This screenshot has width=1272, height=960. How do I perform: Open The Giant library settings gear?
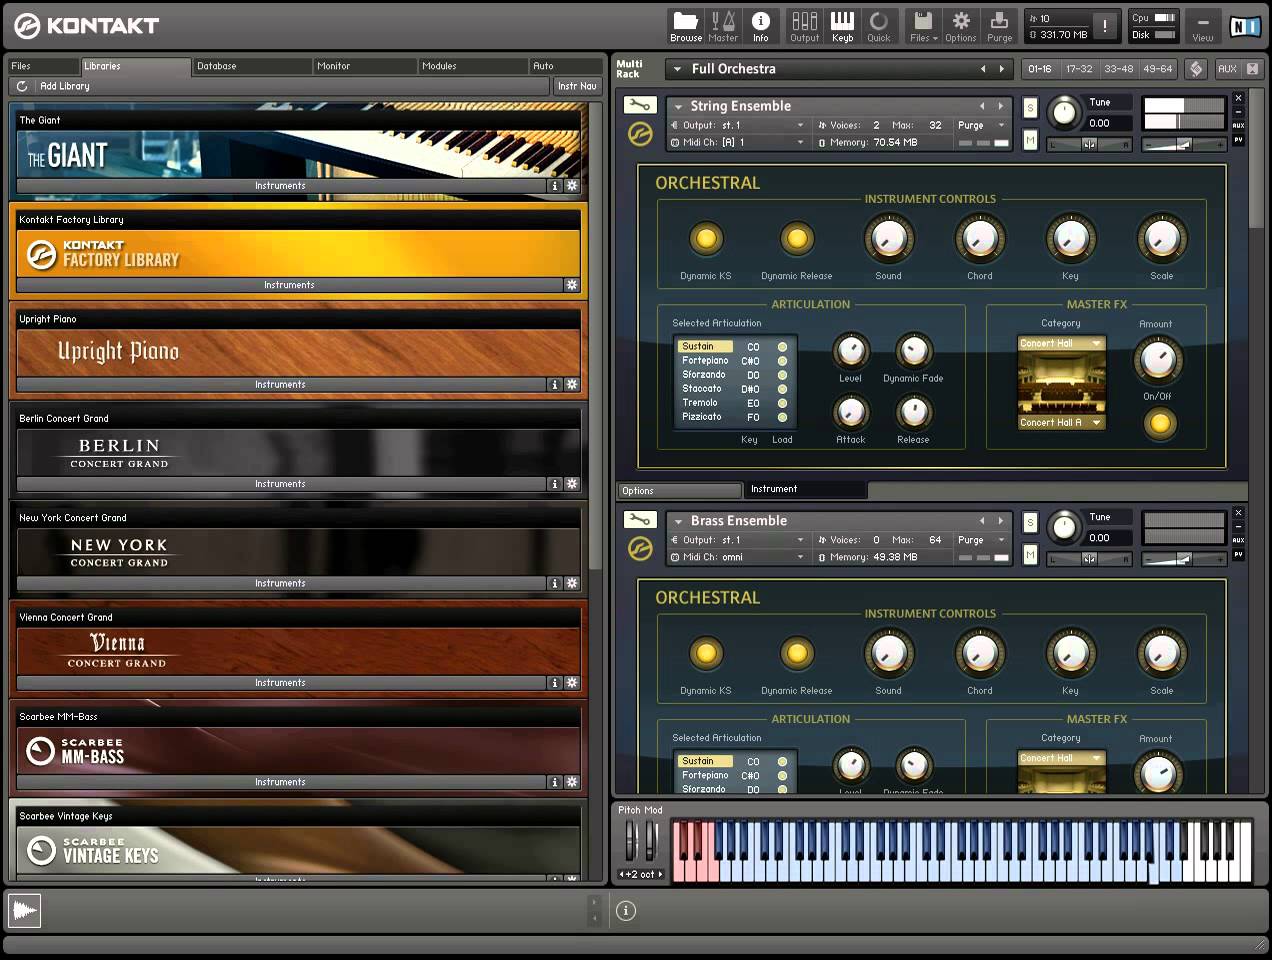click(572, 186)
